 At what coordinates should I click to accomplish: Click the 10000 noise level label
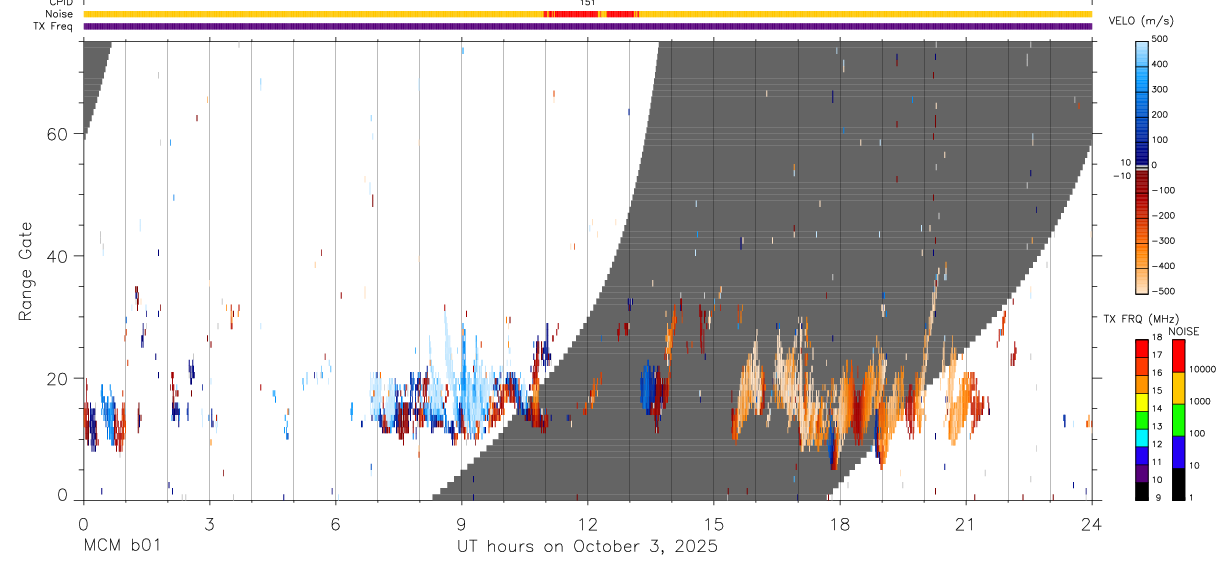[1203, 369]
